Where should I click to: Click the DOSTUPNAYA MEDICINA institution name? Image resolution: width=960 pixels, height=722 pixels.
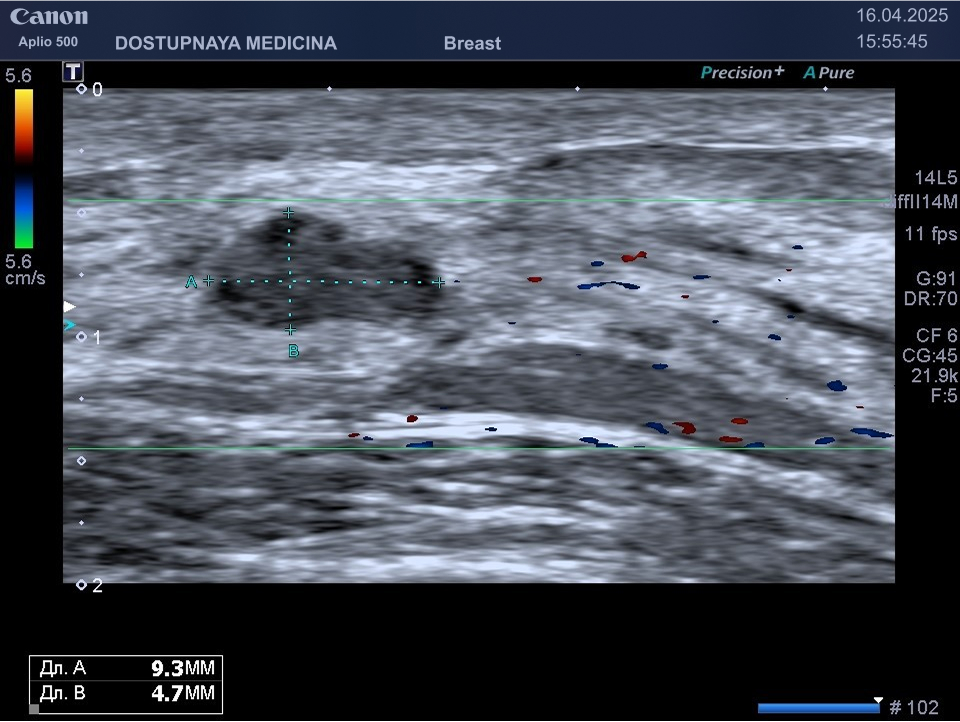pyautogui.click(x=226, y=44)
